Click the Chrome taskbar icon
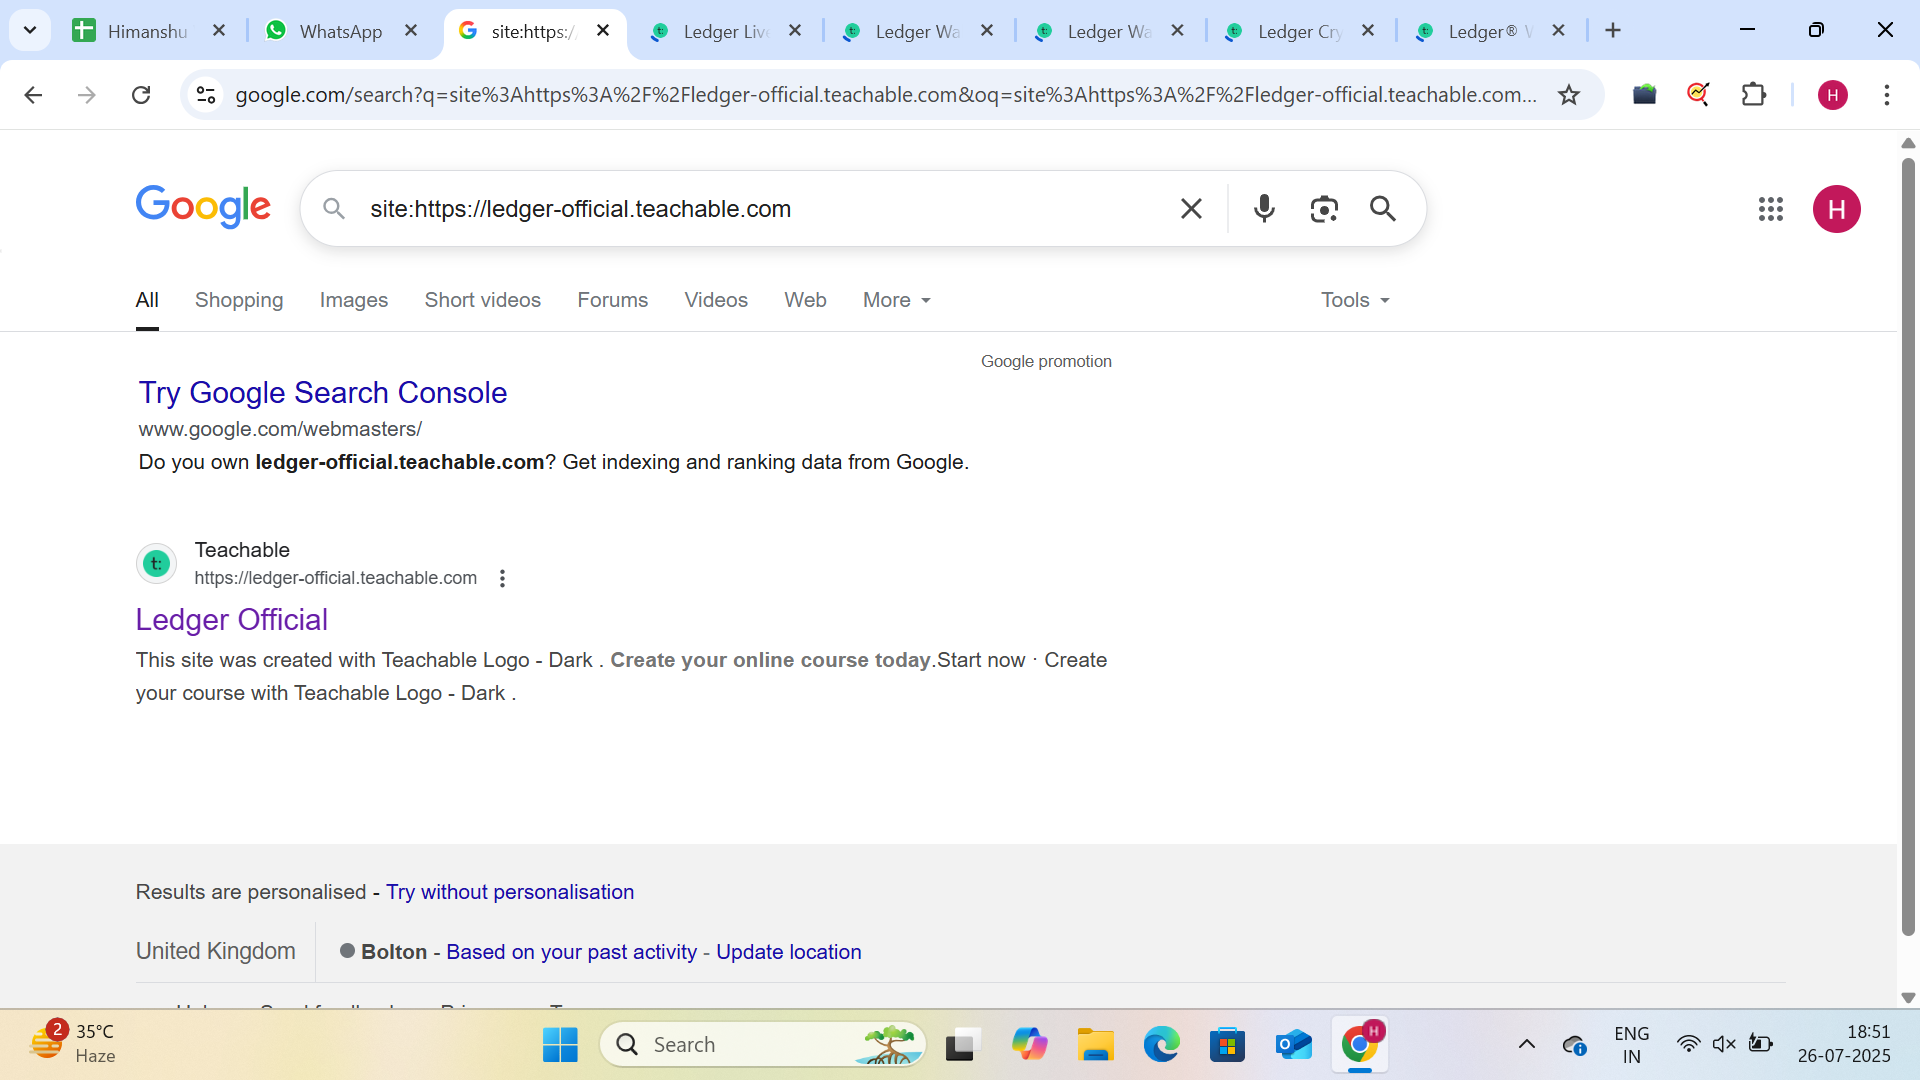Viewport: 1920px width, 1080px height. coord(1359,1045)
